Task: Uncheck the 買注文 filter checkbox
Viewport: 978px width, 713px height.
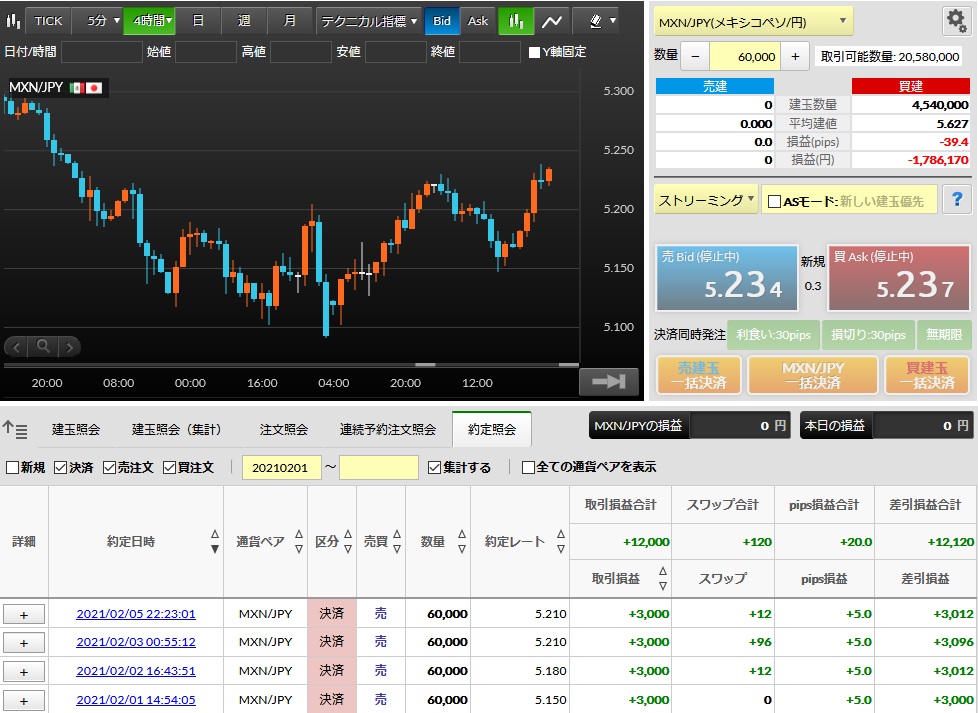Action: 169,467
